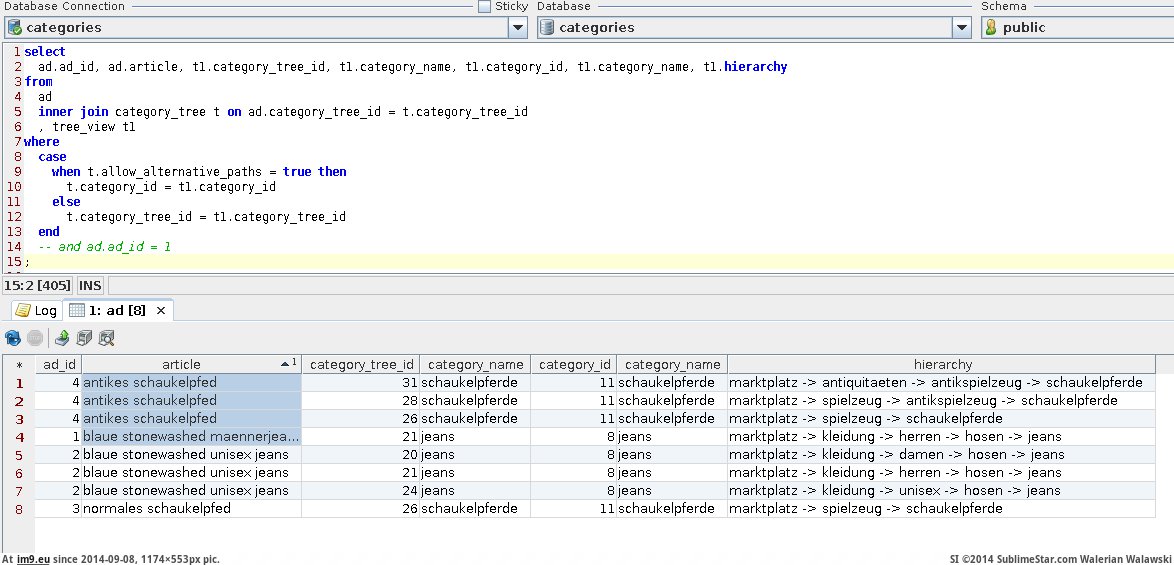Click the greyed-out stop query icon

pyautogui.click(x=35, y=338)
